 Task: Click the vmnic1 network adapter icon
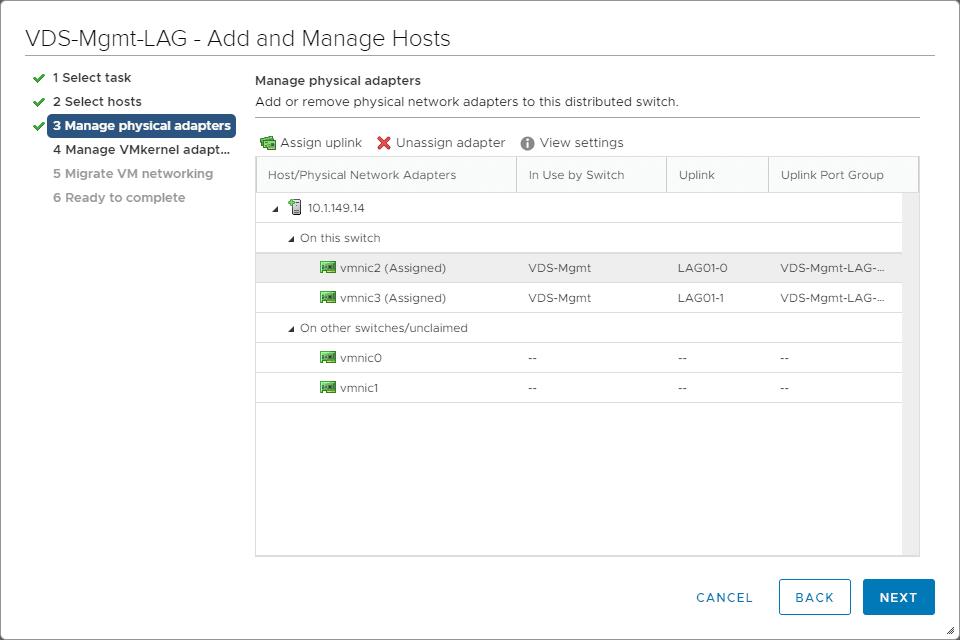pyautogui.click(x=328, y=388)
